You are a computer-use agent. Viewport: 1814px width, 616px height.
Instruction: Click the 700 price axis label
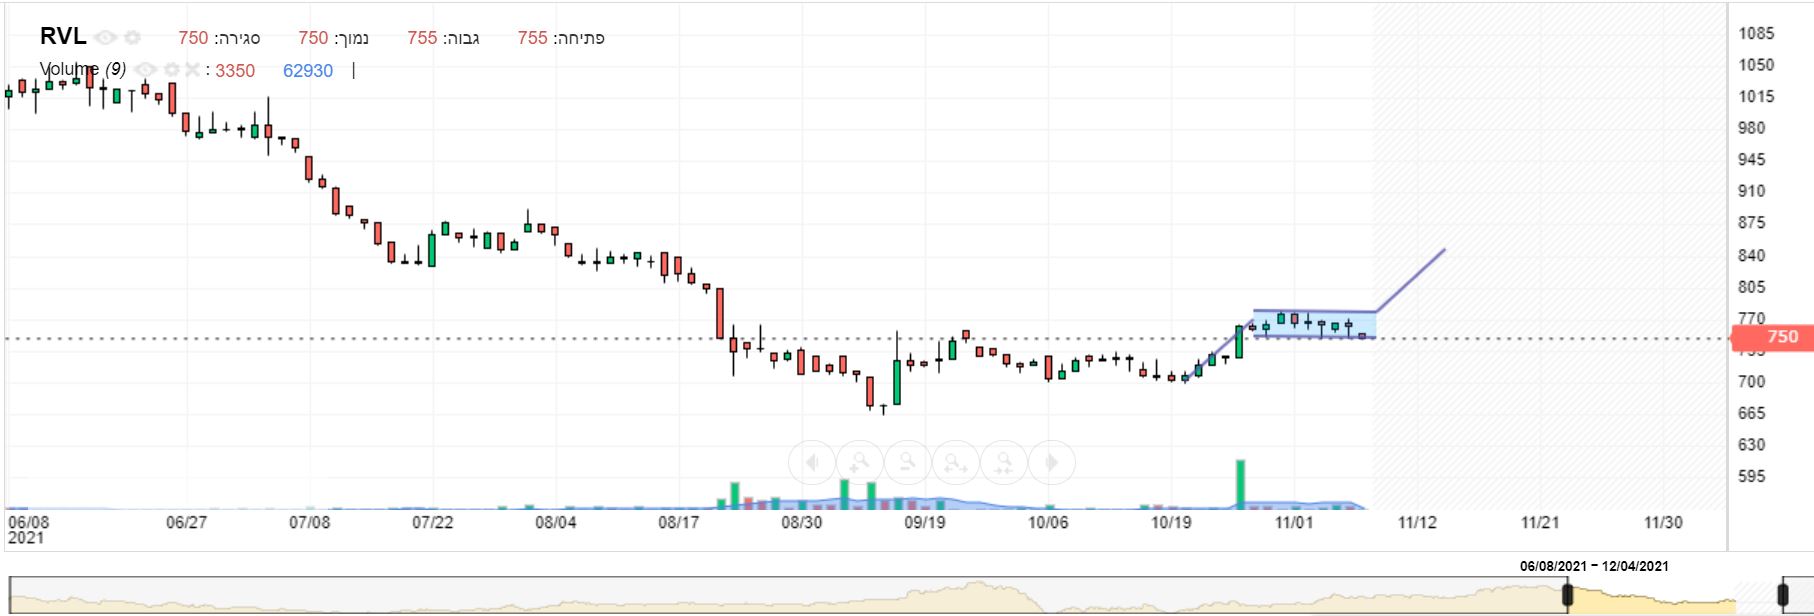tap(1751, 382)
